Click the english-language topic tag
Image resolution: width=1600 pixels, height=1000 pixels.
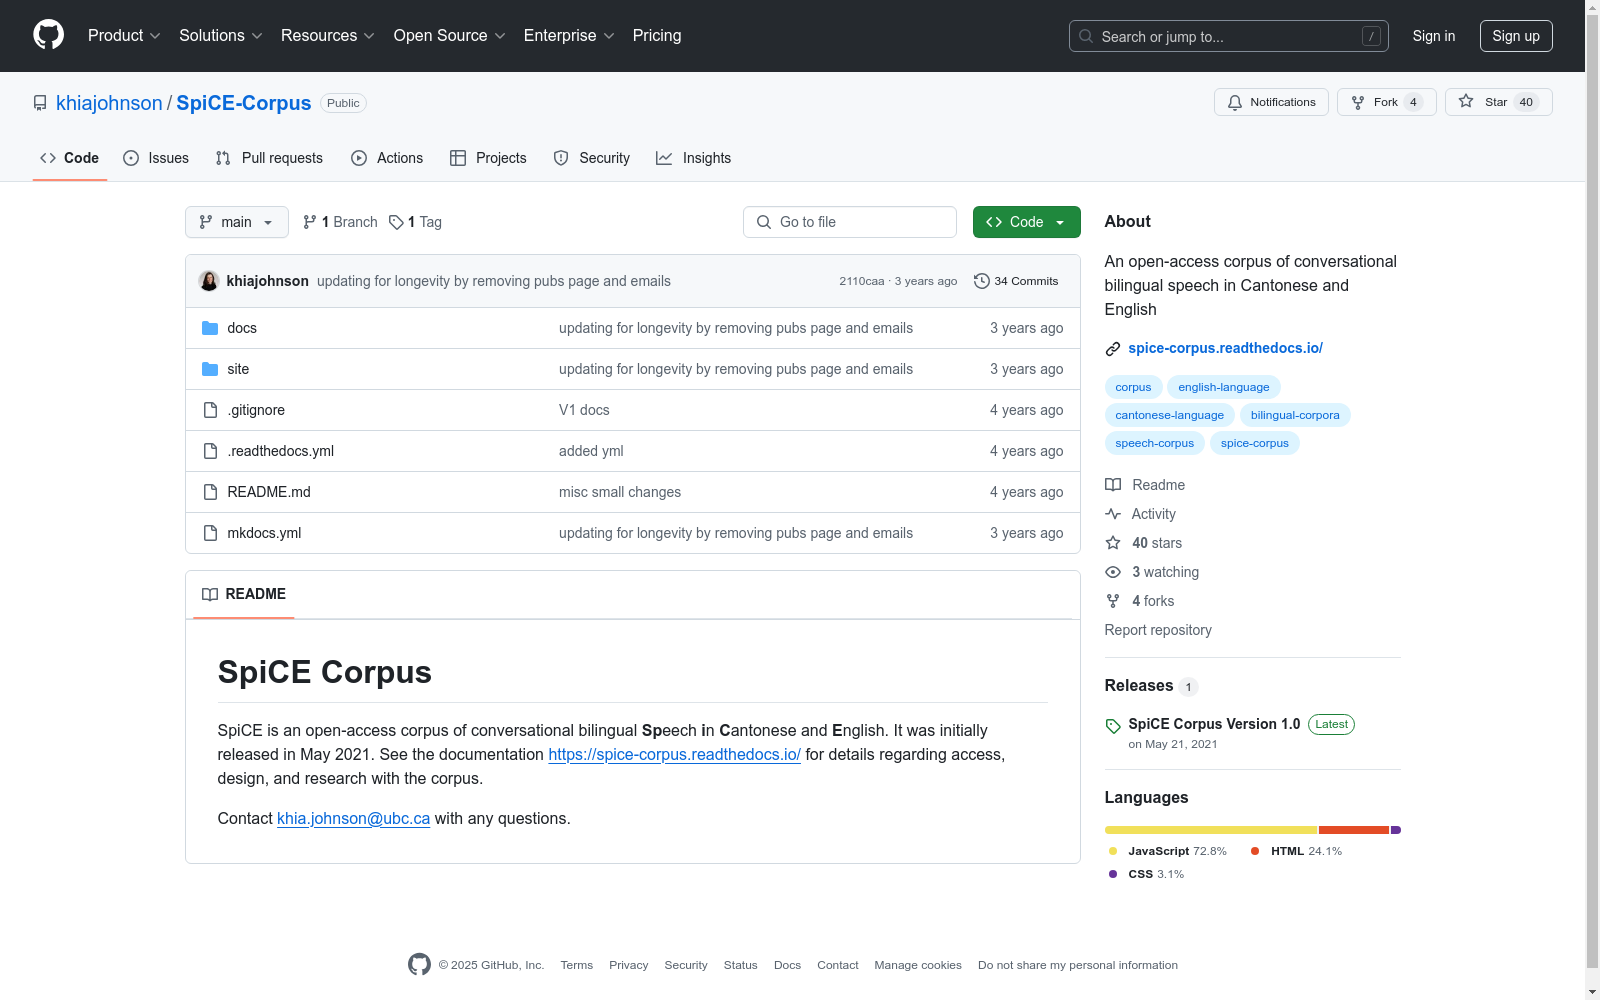click(x=1224, y=387)
